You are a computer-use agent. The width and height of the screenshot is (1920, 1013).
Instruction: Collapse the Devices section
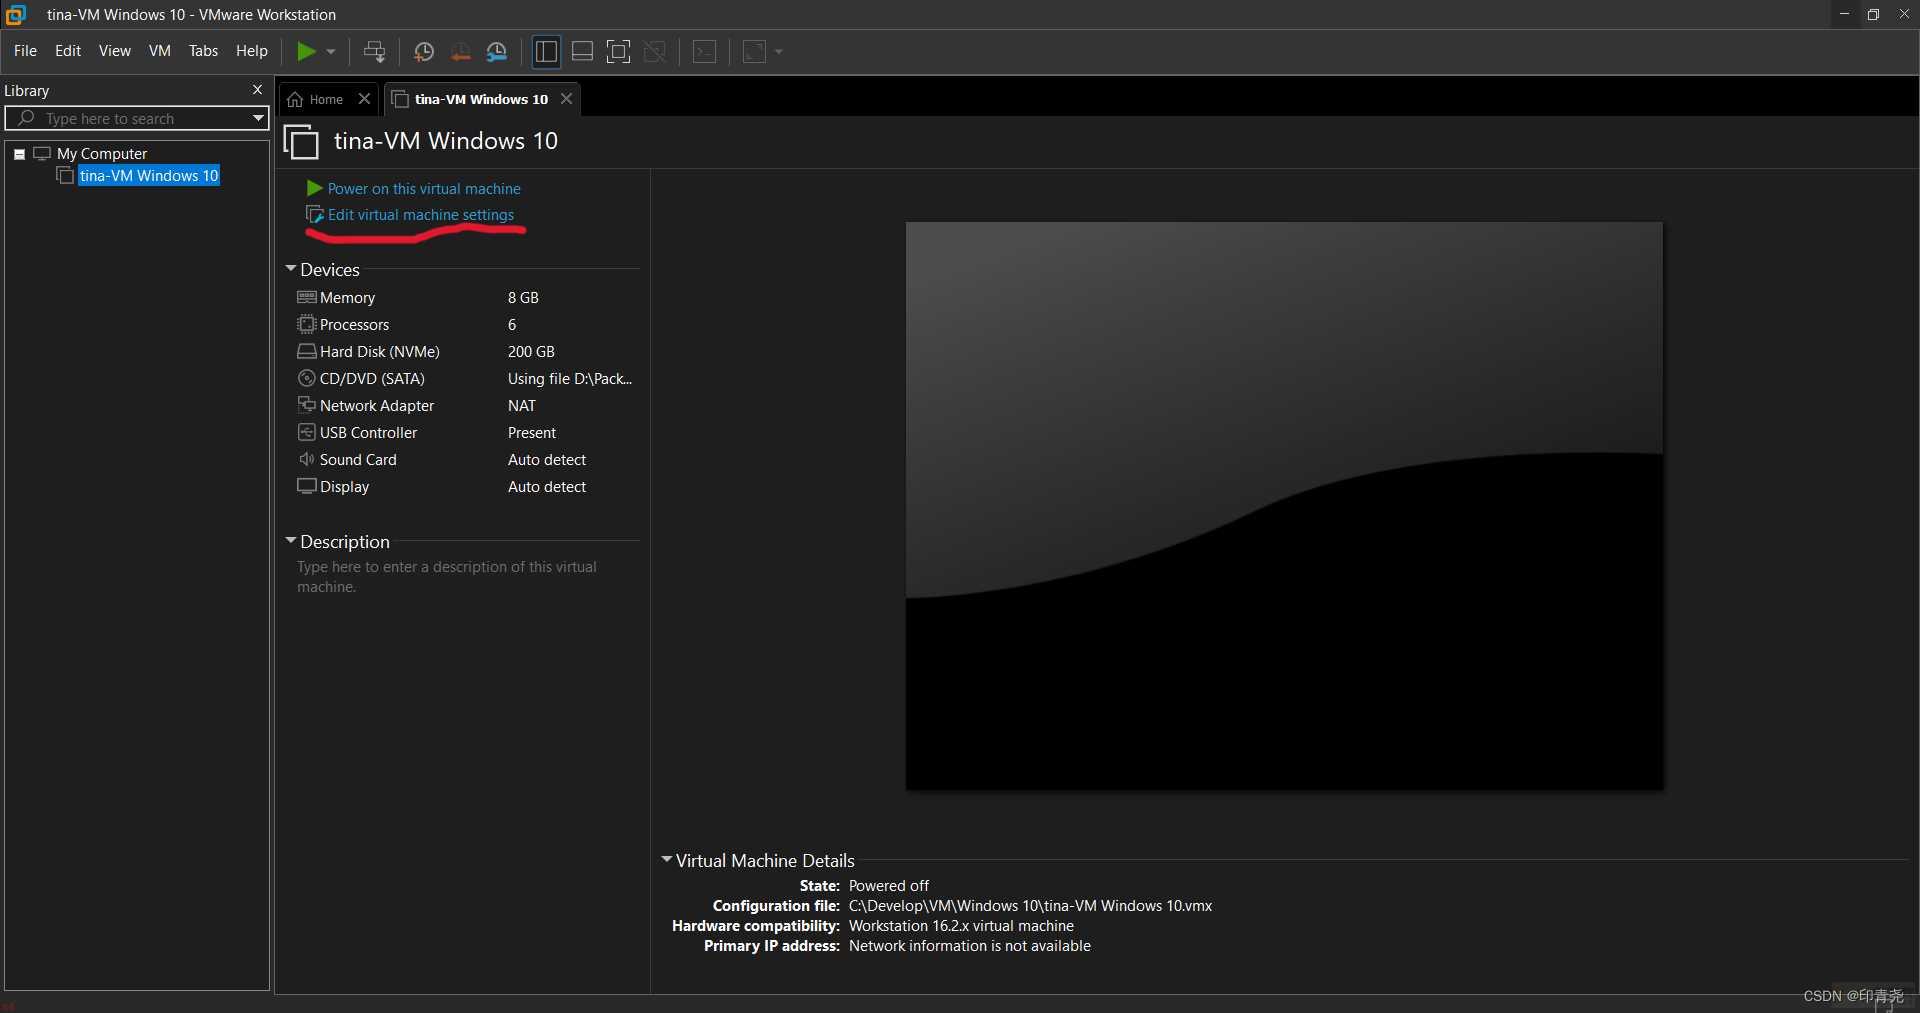[x=291, y=269]
